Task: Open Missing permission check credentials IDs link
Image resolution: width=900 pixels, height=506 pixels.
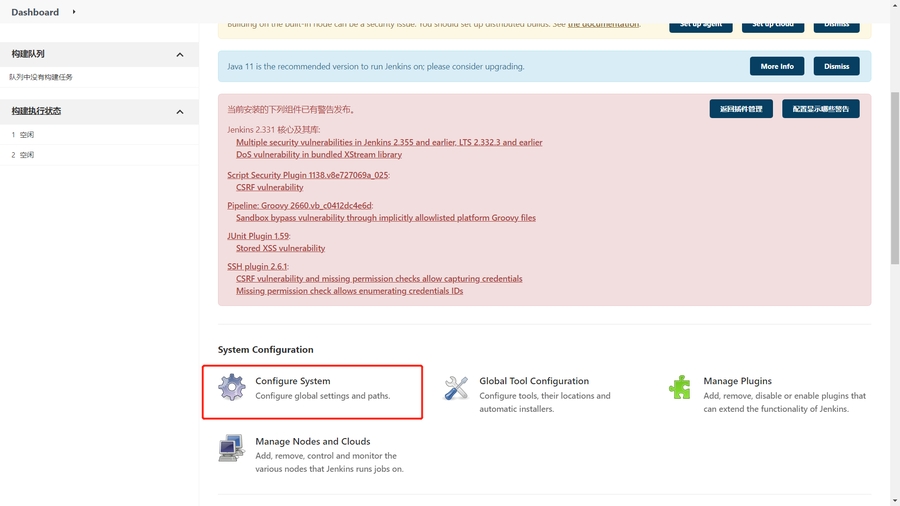Action: pyautogui.click(x=349, y=291)
